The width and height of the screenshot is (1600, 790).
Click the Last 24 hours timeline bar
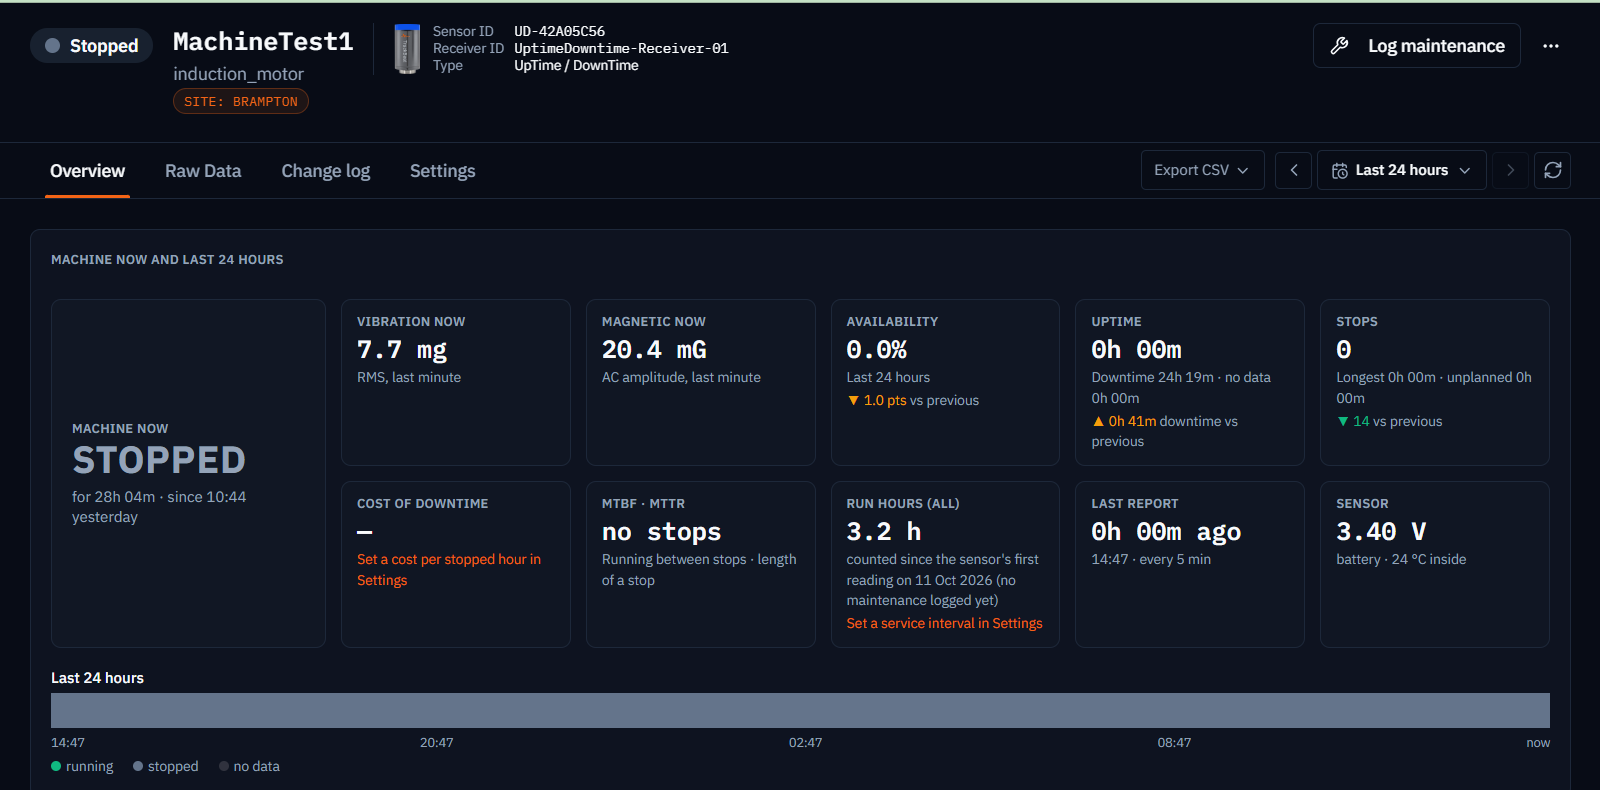click(800, 710)
